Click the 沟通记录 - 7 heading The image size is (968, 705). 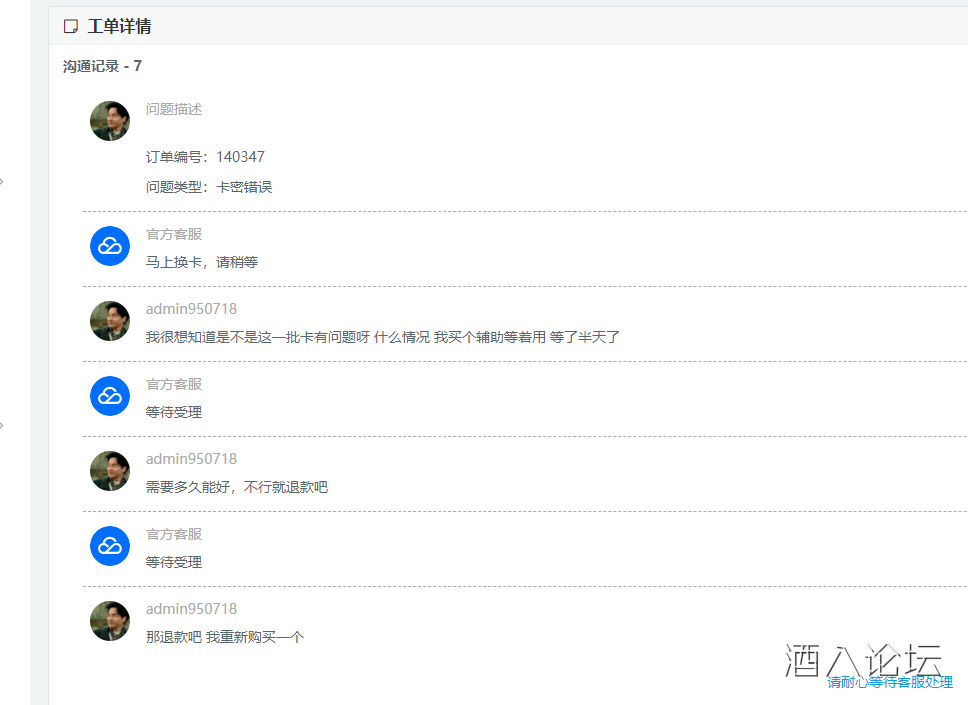100,66
